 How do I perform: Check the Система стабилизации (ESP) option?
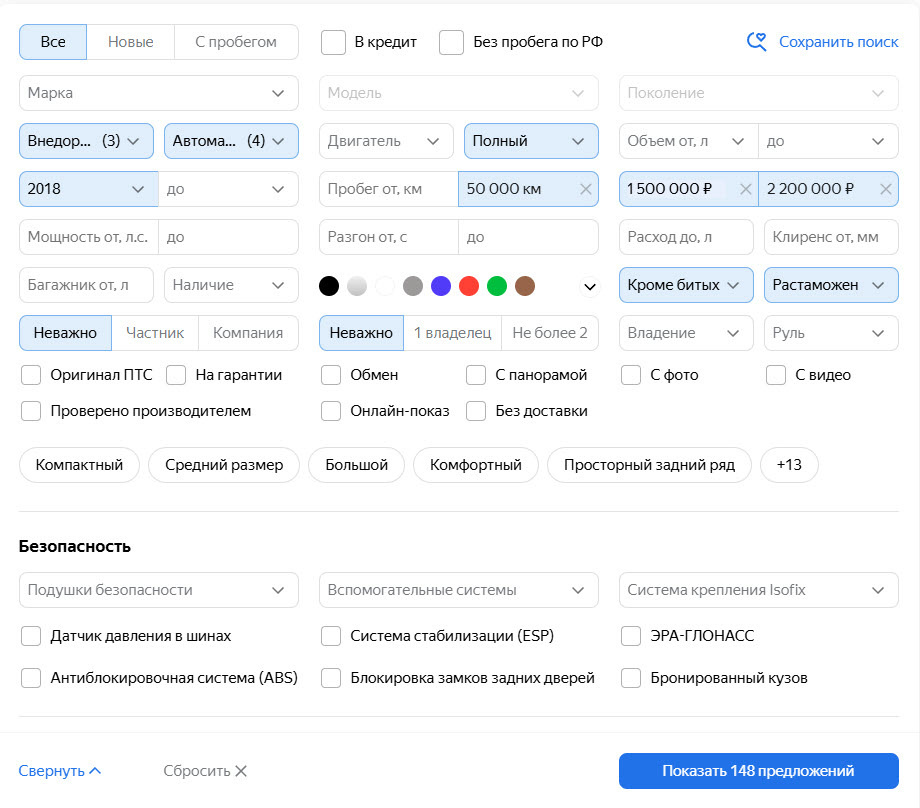click(331, 636)
